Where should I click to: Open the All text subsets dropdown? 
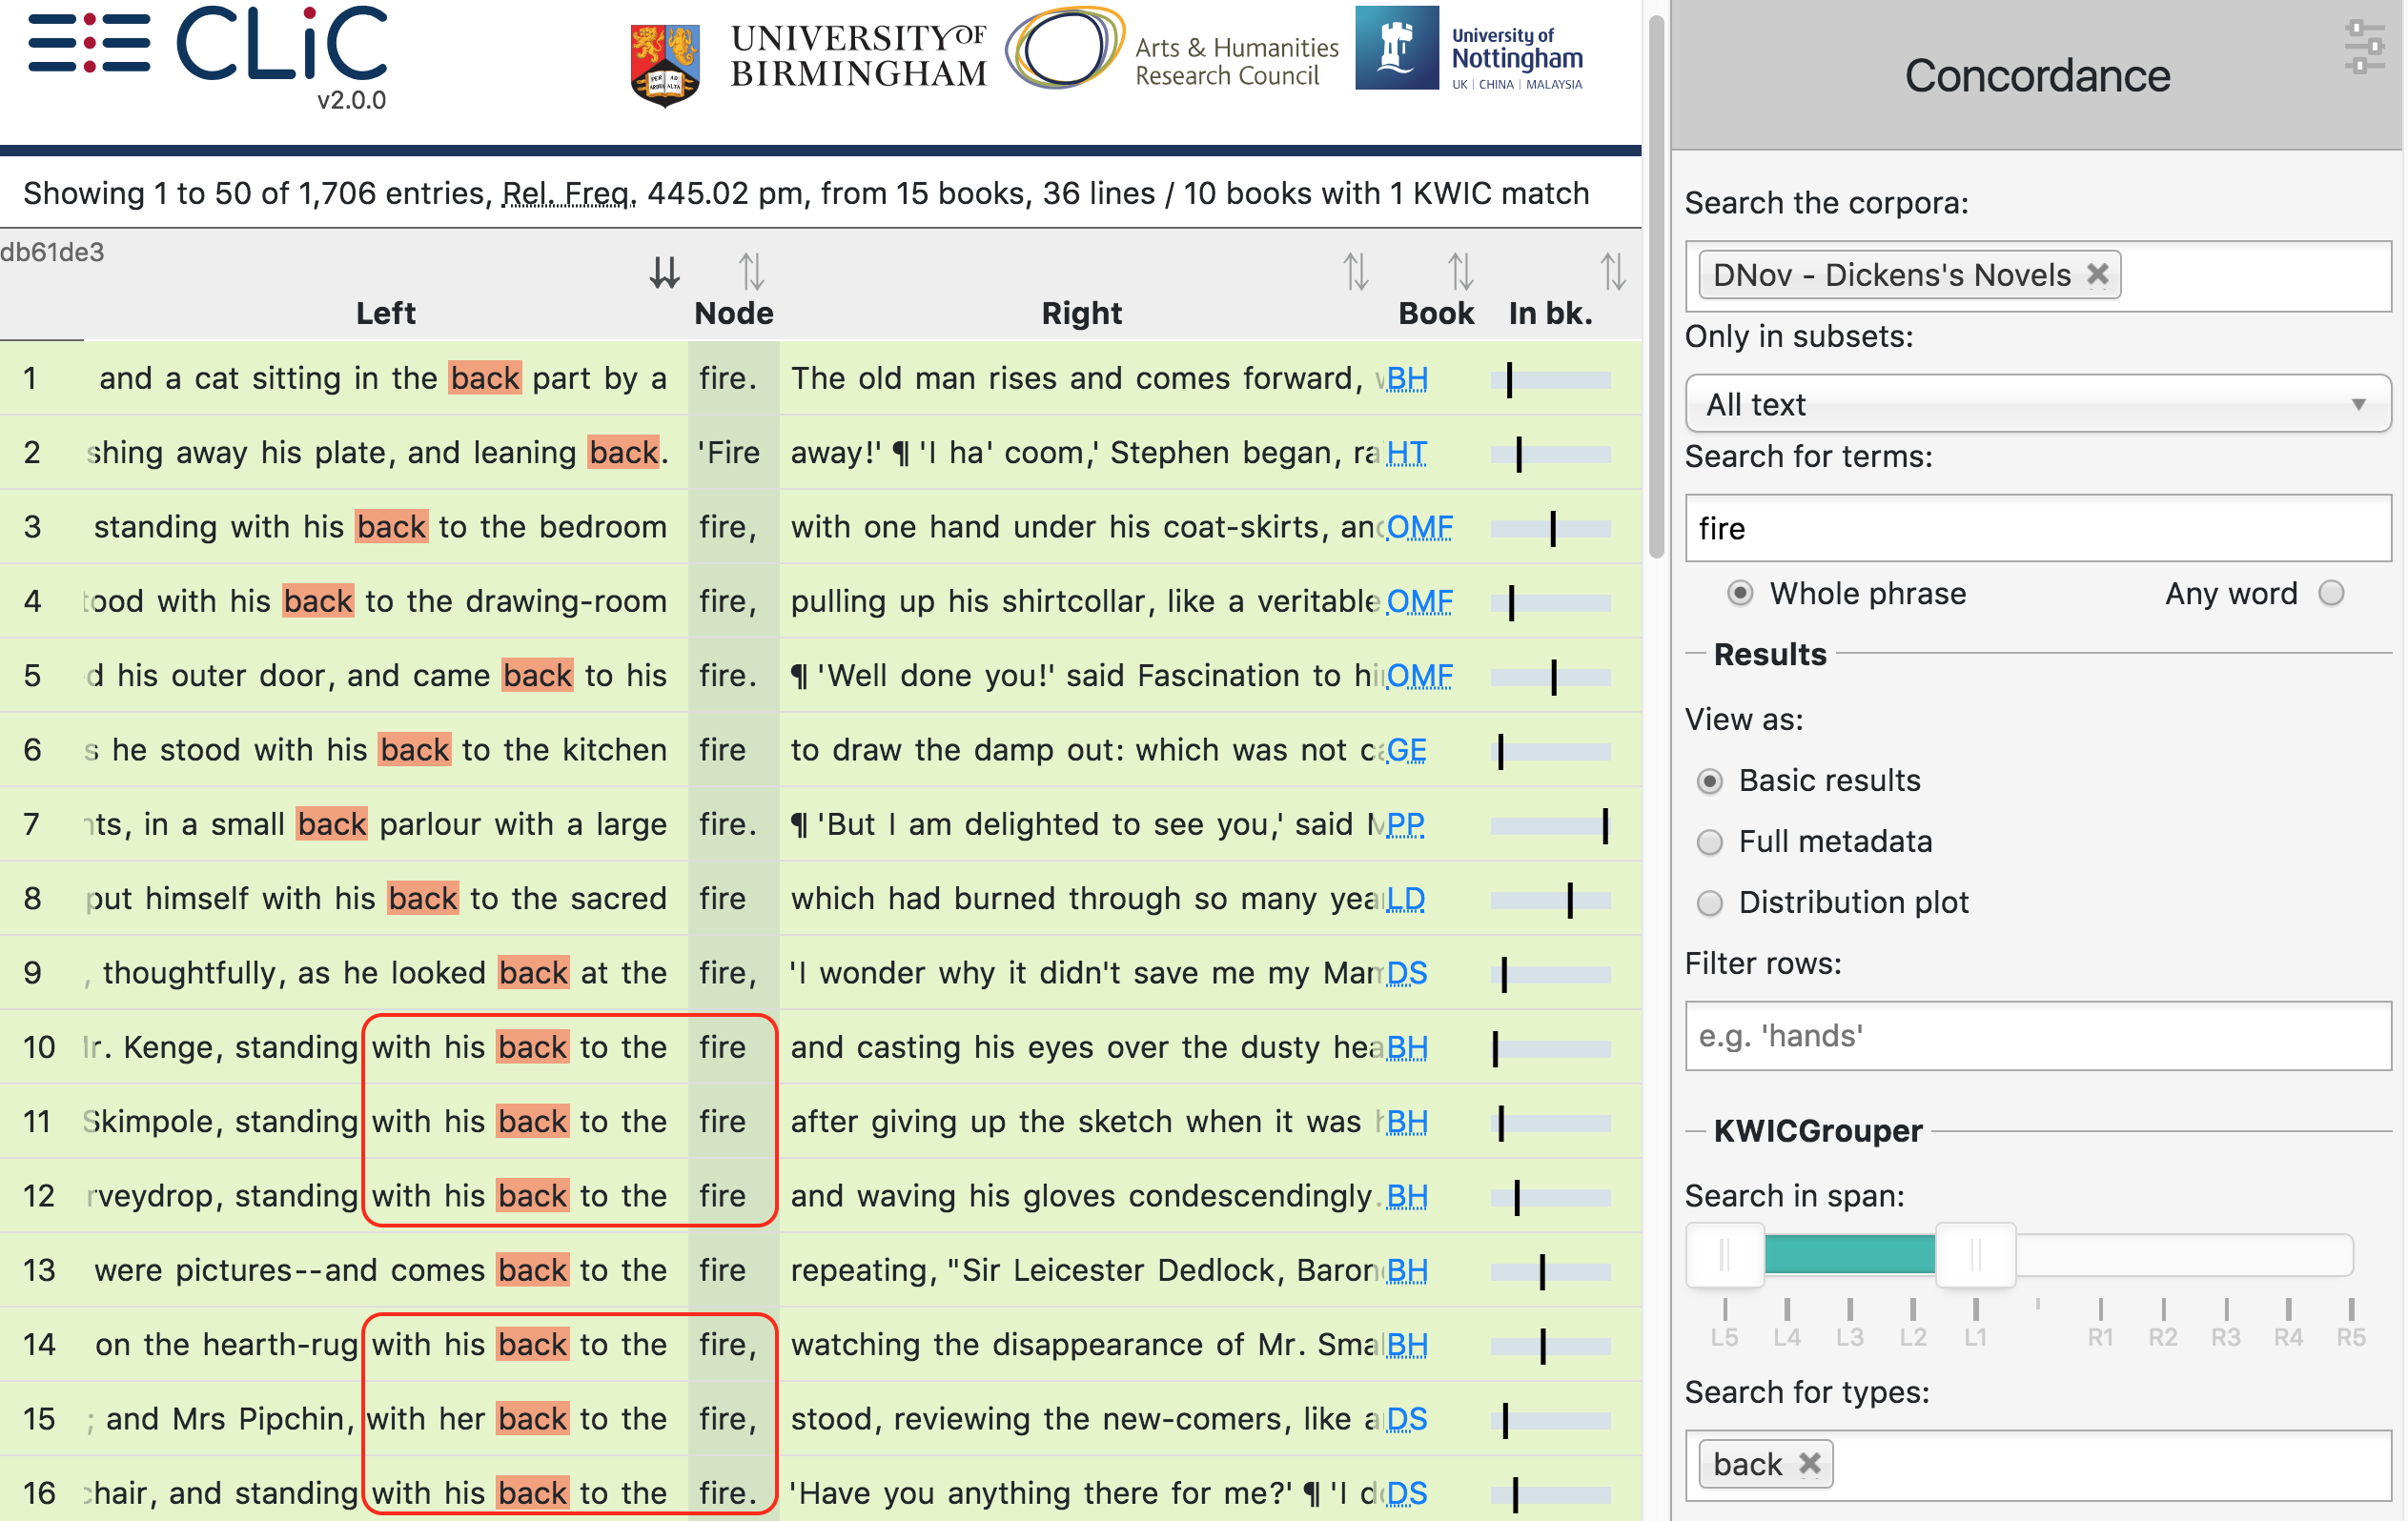click(x=2038, y=404)
